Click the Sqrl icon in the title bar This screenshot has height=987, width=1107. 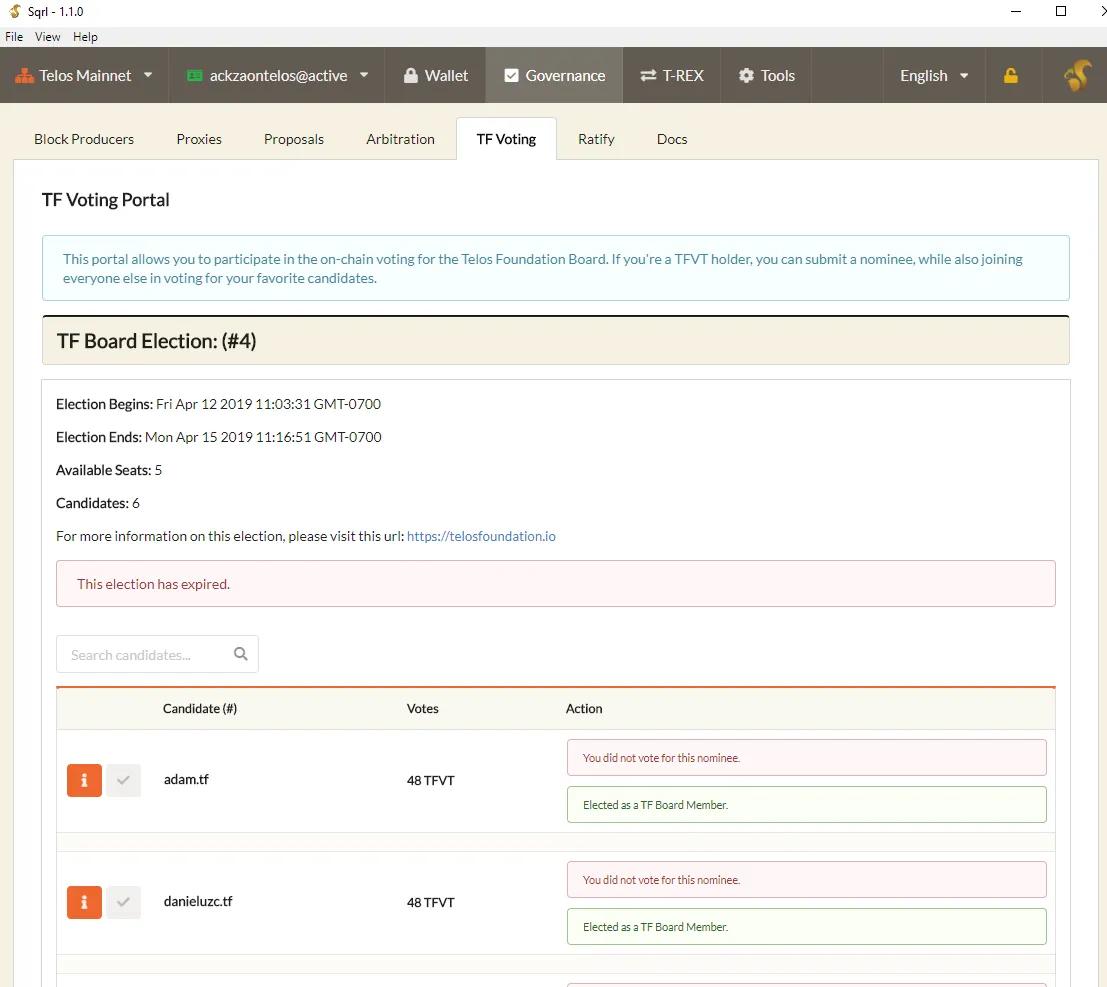click(14, 11)
